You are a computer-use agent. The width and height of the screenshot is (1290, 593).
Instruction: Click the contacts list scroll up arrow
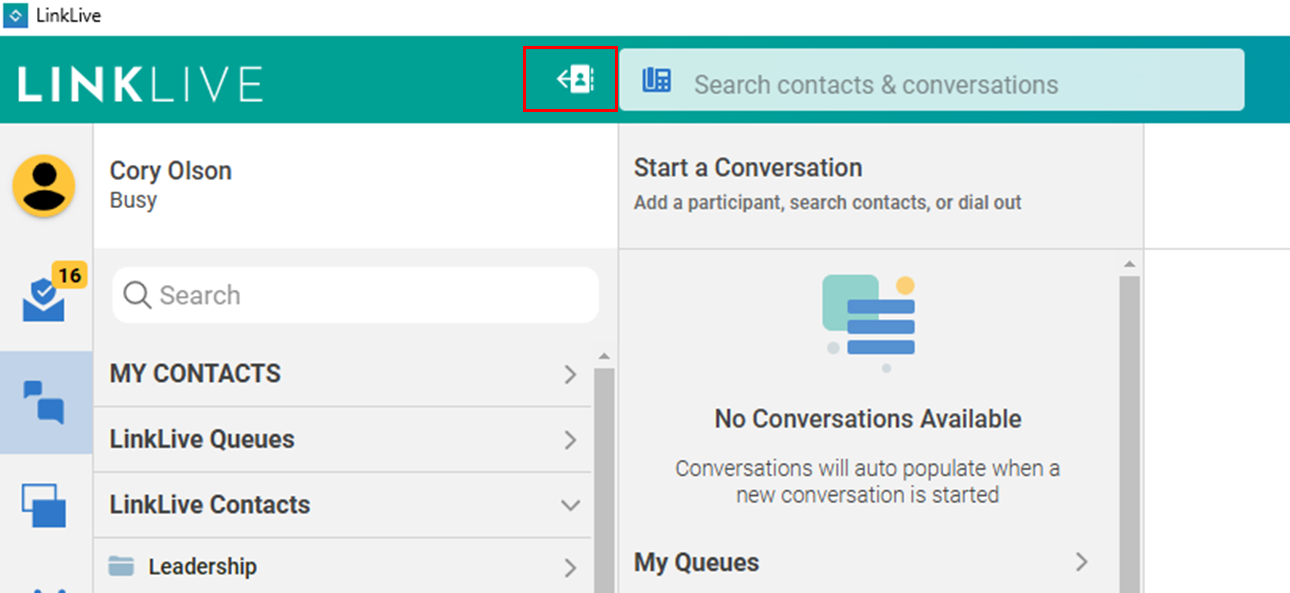(604, 357)
